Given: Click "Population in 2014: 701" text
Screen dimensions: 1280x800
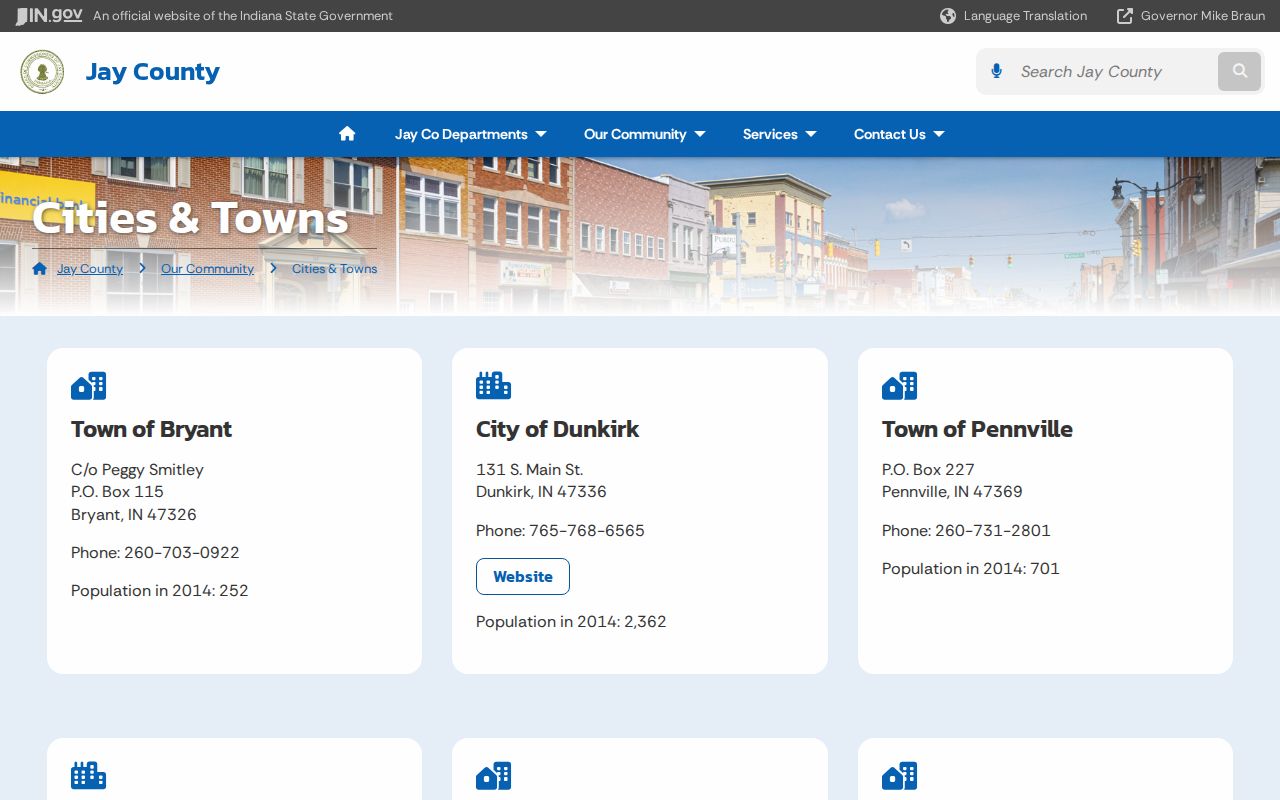Looking at the screenshot, I should click(971, 569).
